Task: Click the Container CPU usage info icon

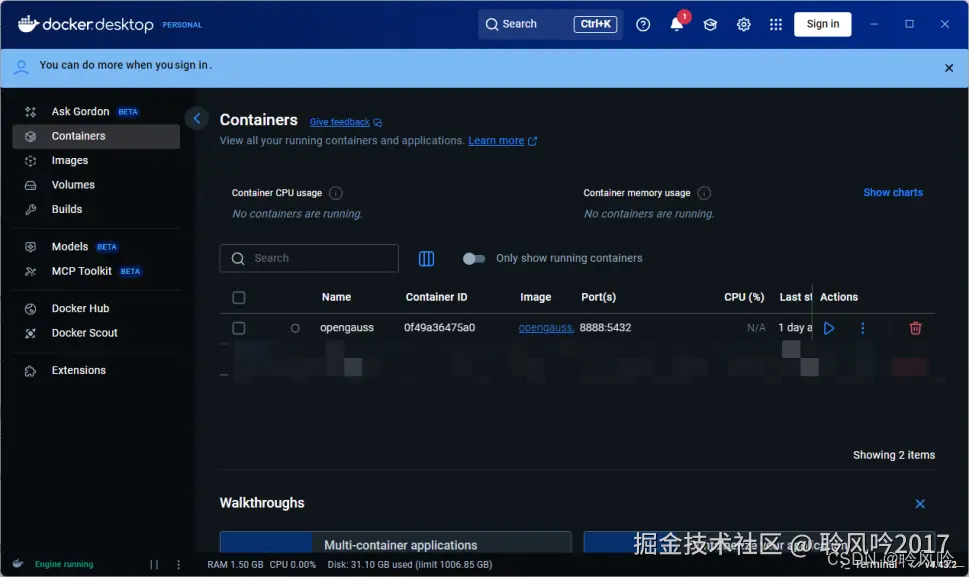Action: [x=336, y=193]
